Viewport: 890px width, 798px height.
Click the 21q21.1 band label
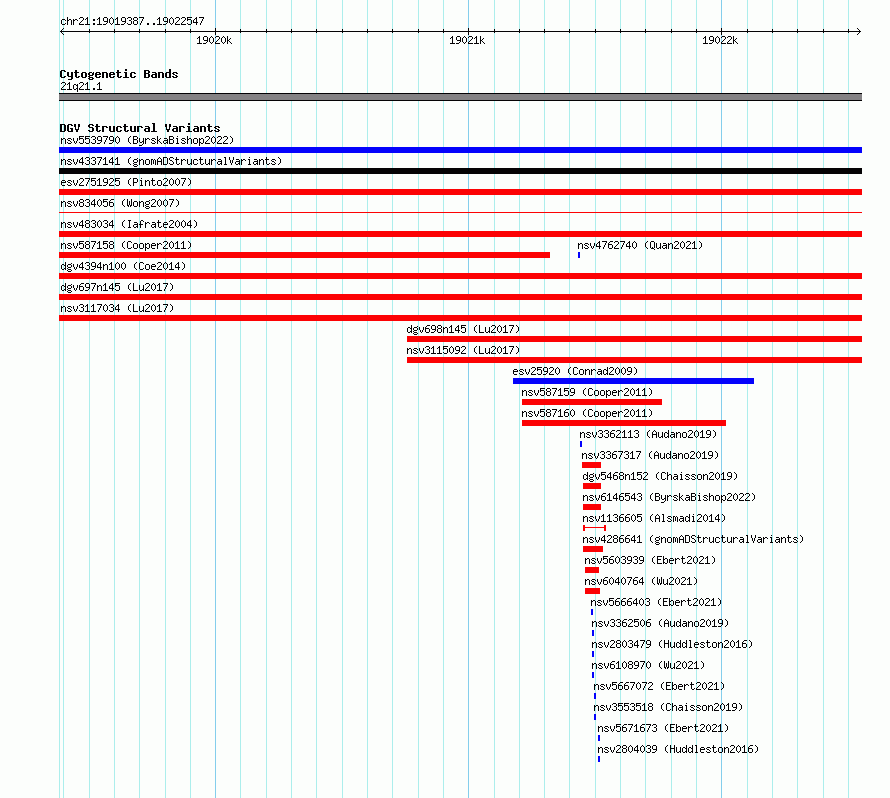point(81,86)
